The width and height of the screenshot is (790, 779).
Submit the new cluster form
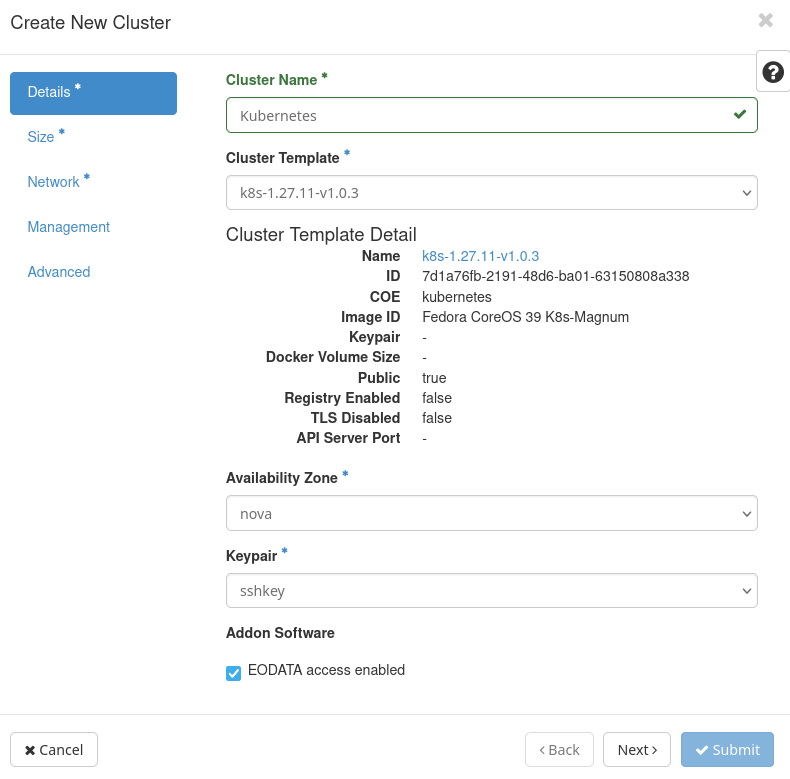[x=727, y=750]
